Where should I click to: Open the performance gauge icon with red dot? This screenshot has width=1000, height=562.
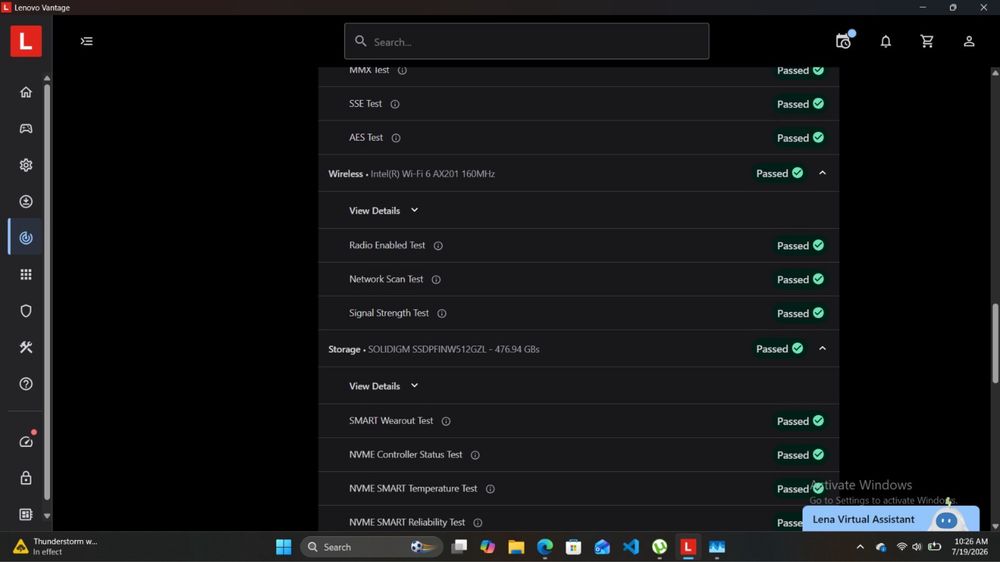click(26, 441)
